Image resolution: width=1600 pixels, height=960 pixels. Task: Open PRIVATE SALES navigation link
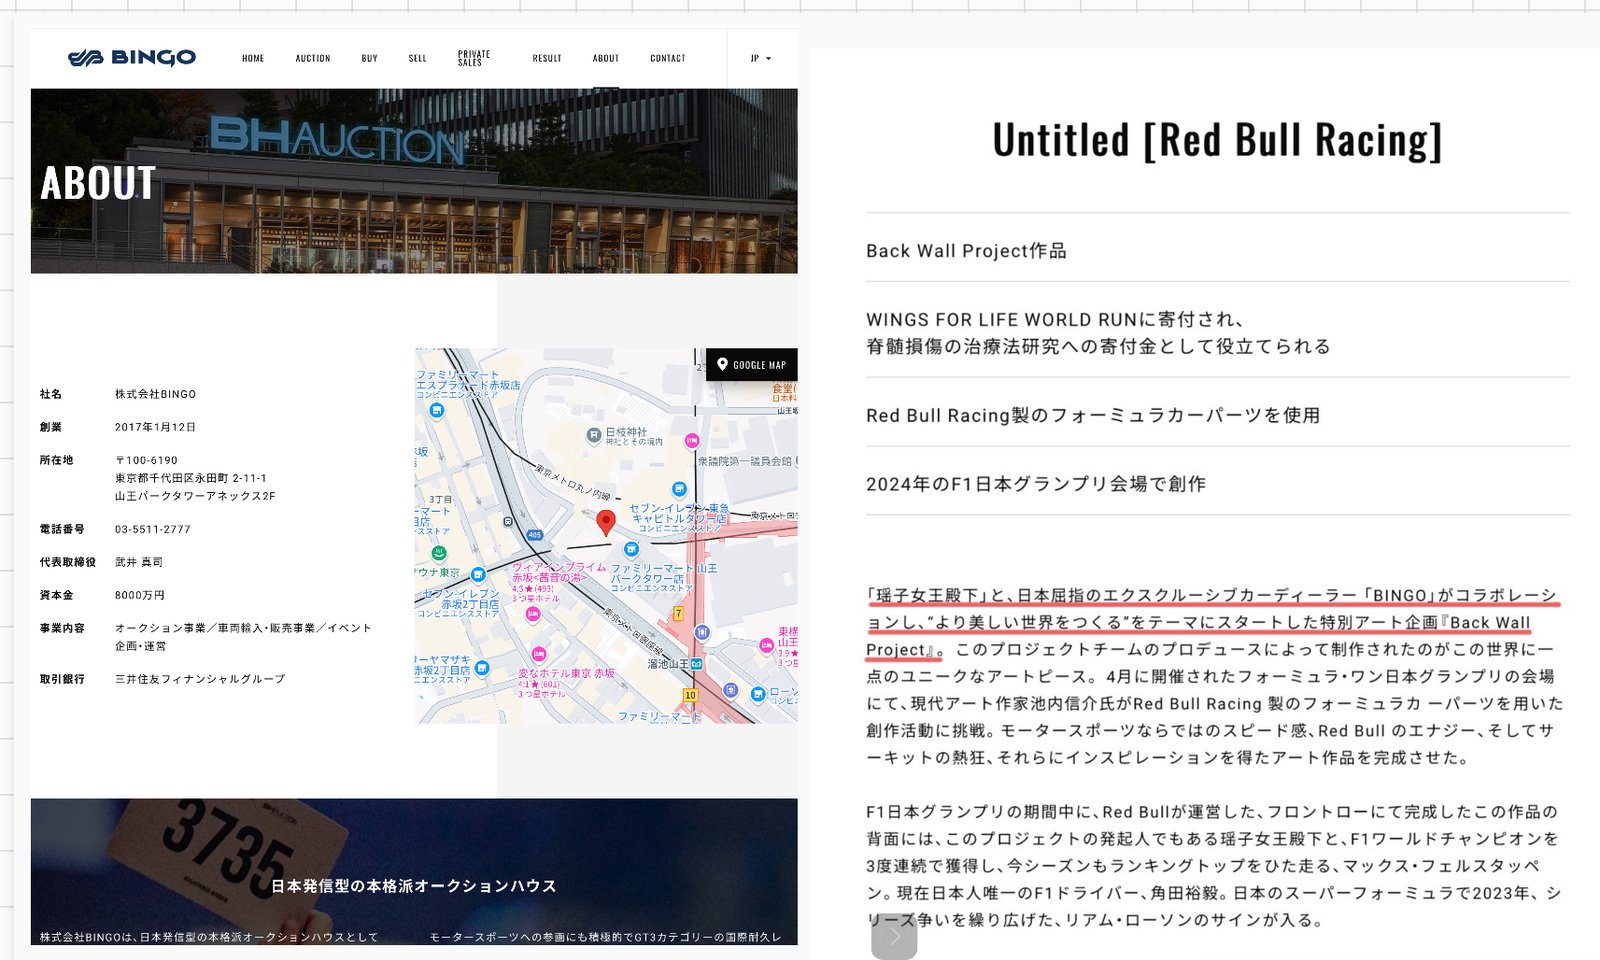474,58
